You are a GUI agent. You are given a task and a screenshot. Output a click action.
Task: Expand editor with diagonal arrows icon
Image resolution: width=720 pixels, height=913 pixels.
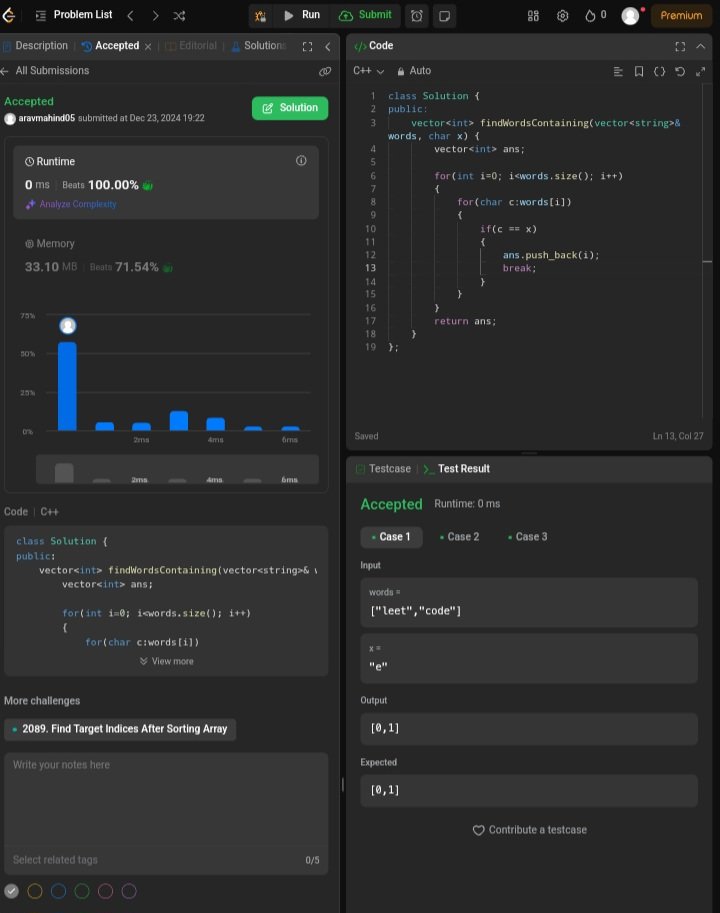701,72
